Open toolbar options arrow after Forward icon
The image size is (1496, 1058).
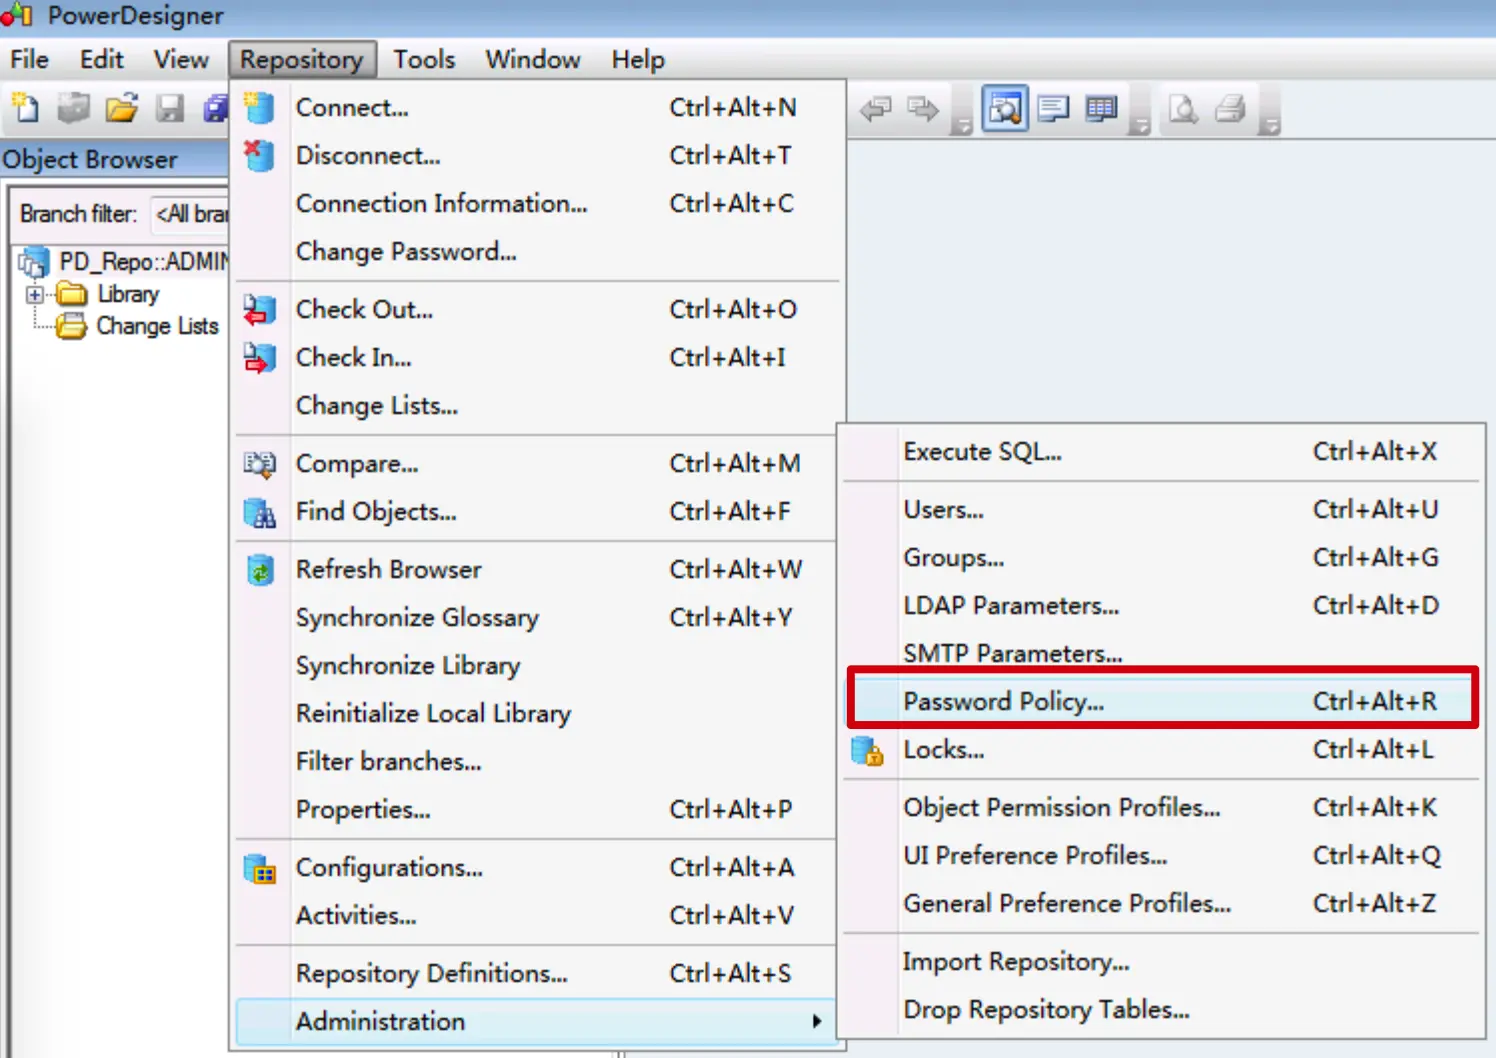point(961,125)
